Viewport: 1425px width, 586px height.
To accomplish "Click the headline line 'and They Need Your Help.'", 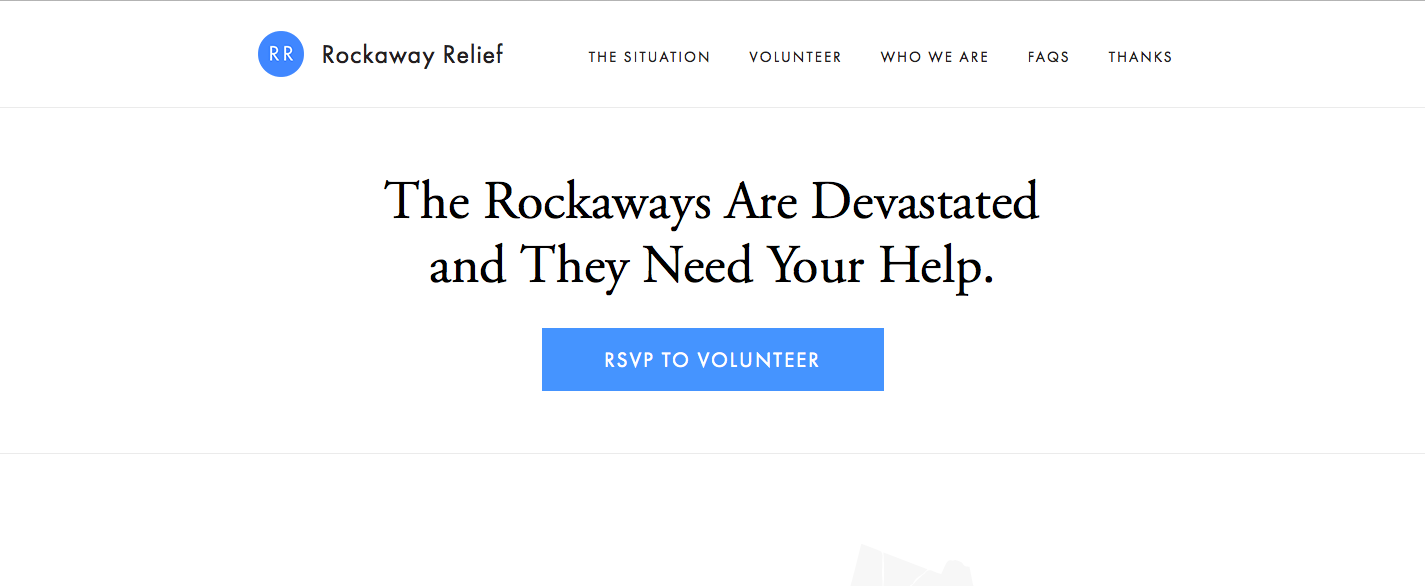I will pos(712,265).
